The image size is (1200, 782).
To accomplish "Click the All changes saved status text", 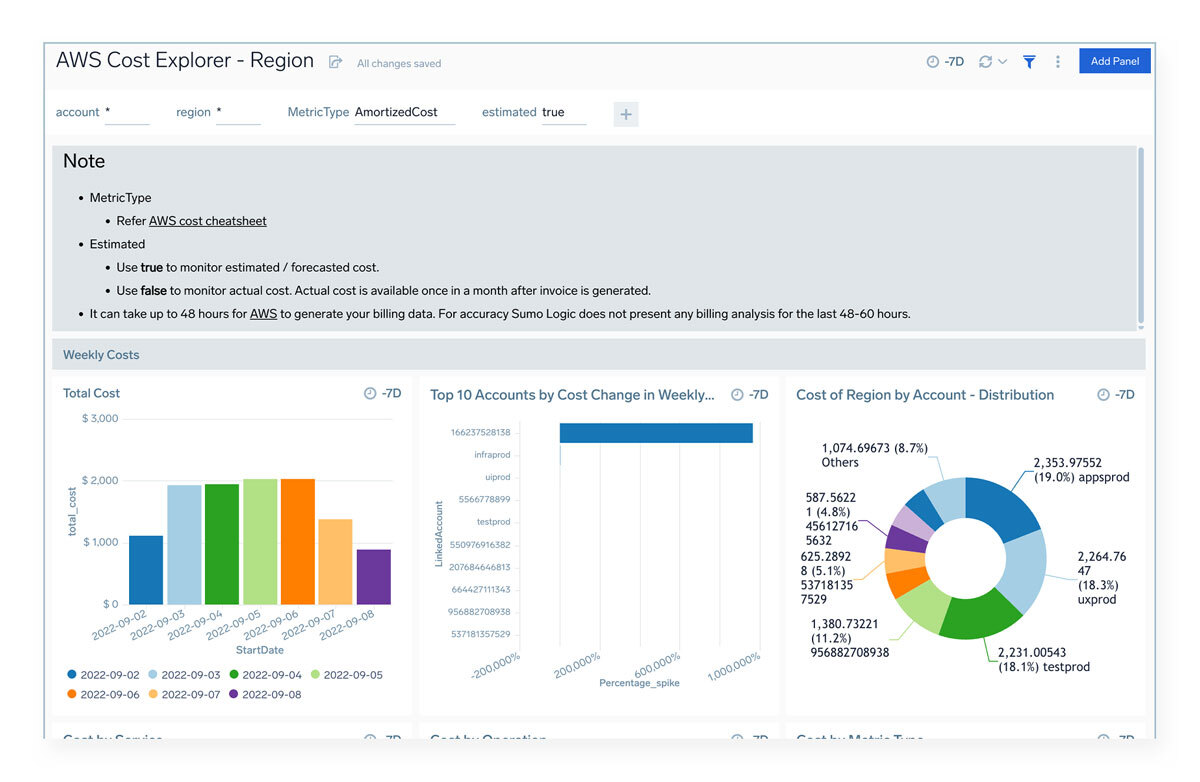I will [x=399, y=64].
